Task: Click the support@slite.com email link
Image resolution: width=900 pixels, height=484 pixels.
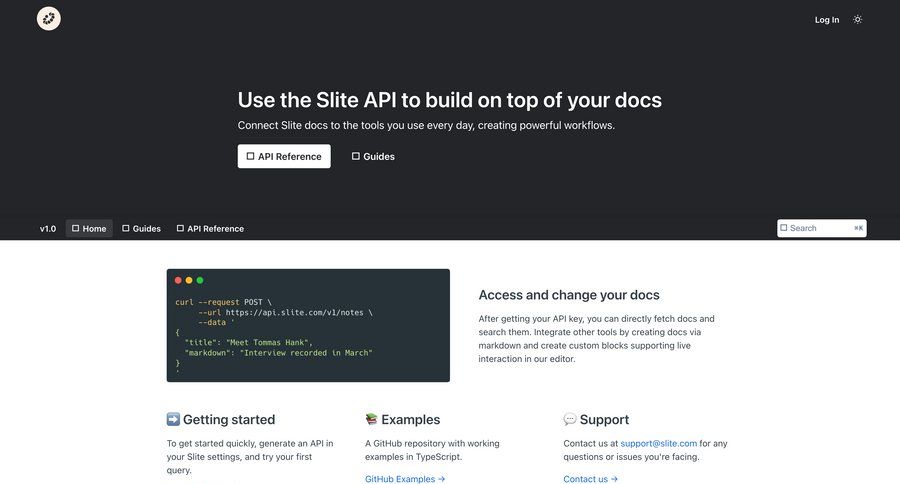Action: point(658,443)
